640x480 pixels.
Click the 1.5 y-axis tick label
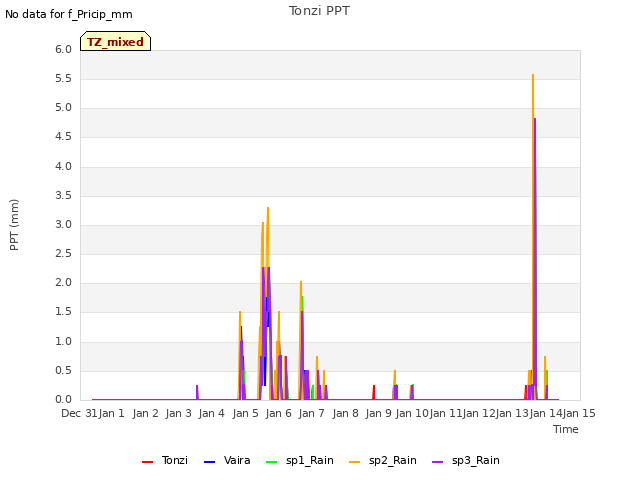(63, 312)
